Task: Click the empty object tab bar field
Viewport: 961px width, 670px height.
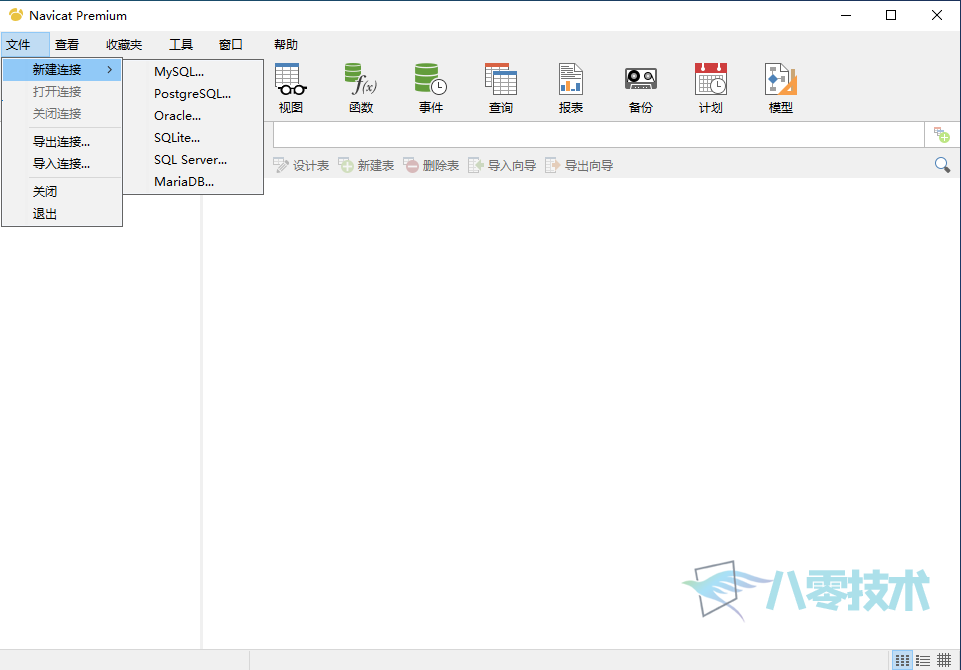Action: click(599, 135)
